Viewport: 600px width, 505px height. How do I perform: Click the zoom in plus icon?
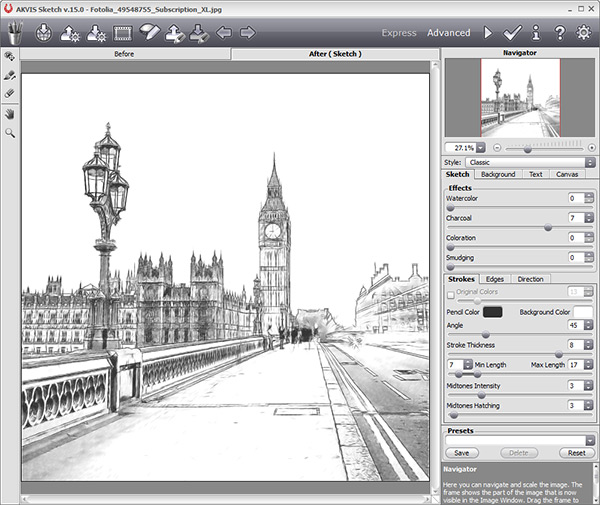point(592,148)
